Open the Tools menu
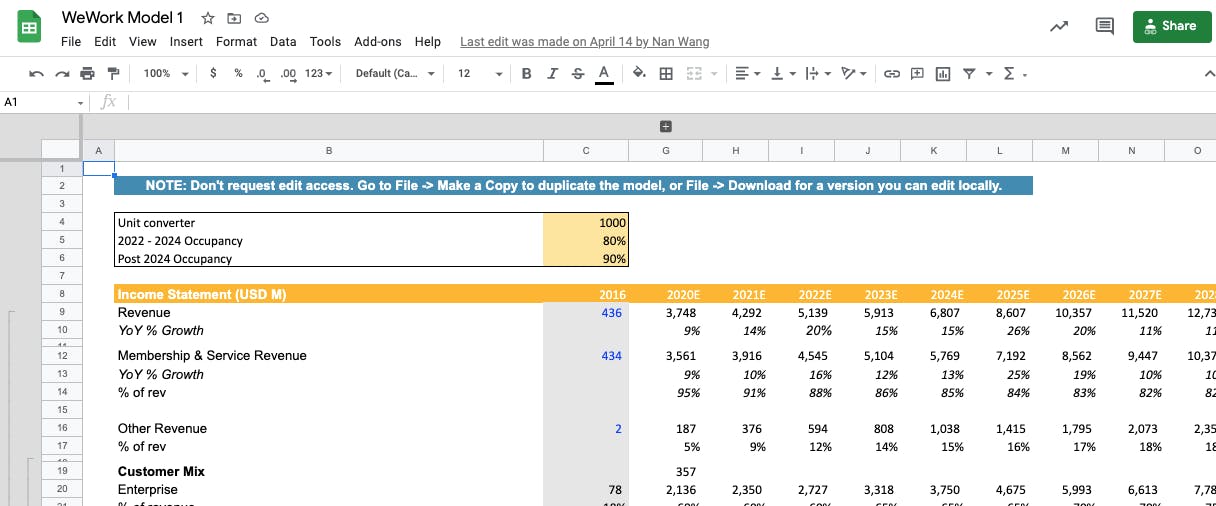The height and width of the screenshot is (506, 1216). [x=325, y=42]
